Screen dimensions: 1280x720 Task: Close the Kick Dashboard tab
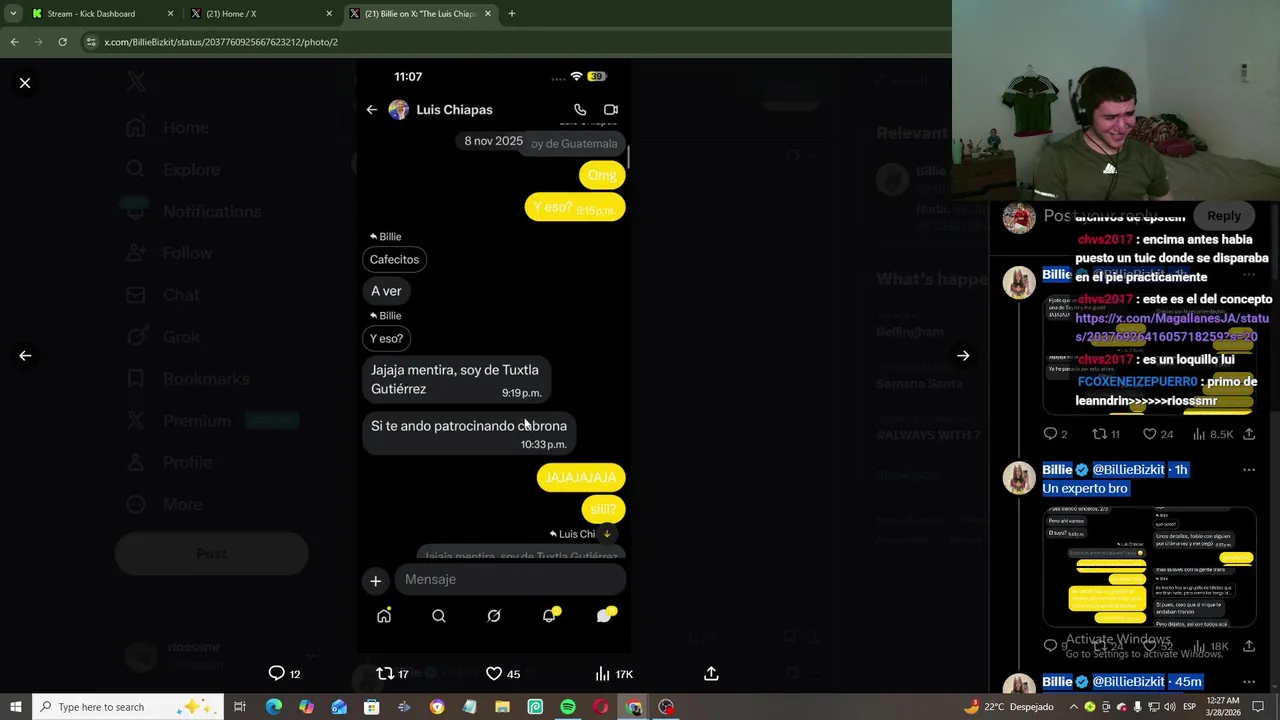(170, 14)
